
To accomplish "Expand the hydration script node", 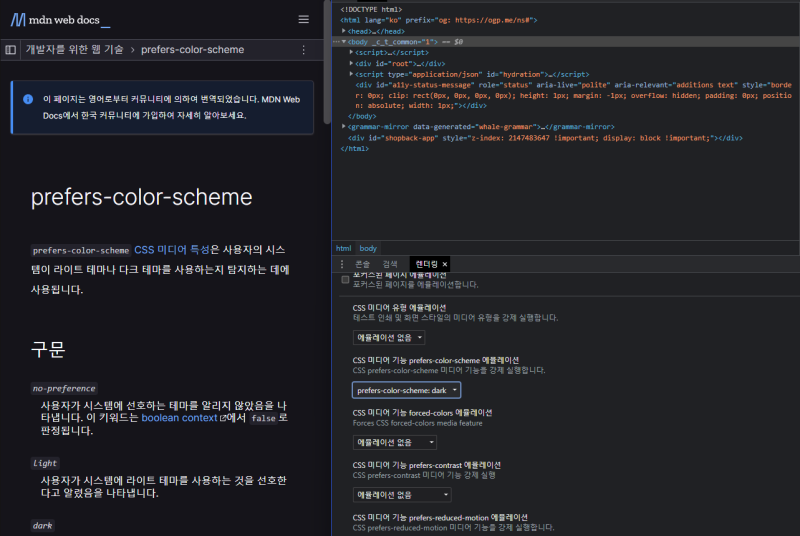I will pyautogui.click(x=351, y=74).
